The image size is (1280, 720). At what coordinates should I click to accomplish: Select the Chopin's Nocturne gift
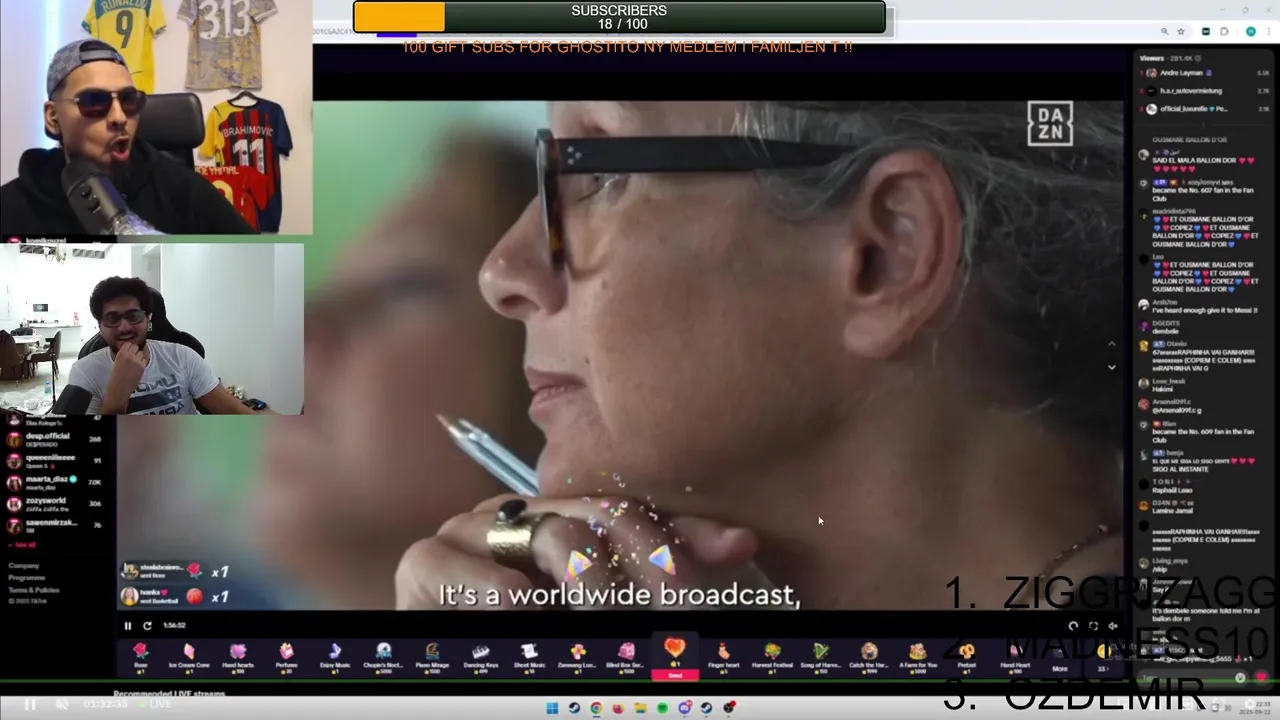[x=383, y=656]
